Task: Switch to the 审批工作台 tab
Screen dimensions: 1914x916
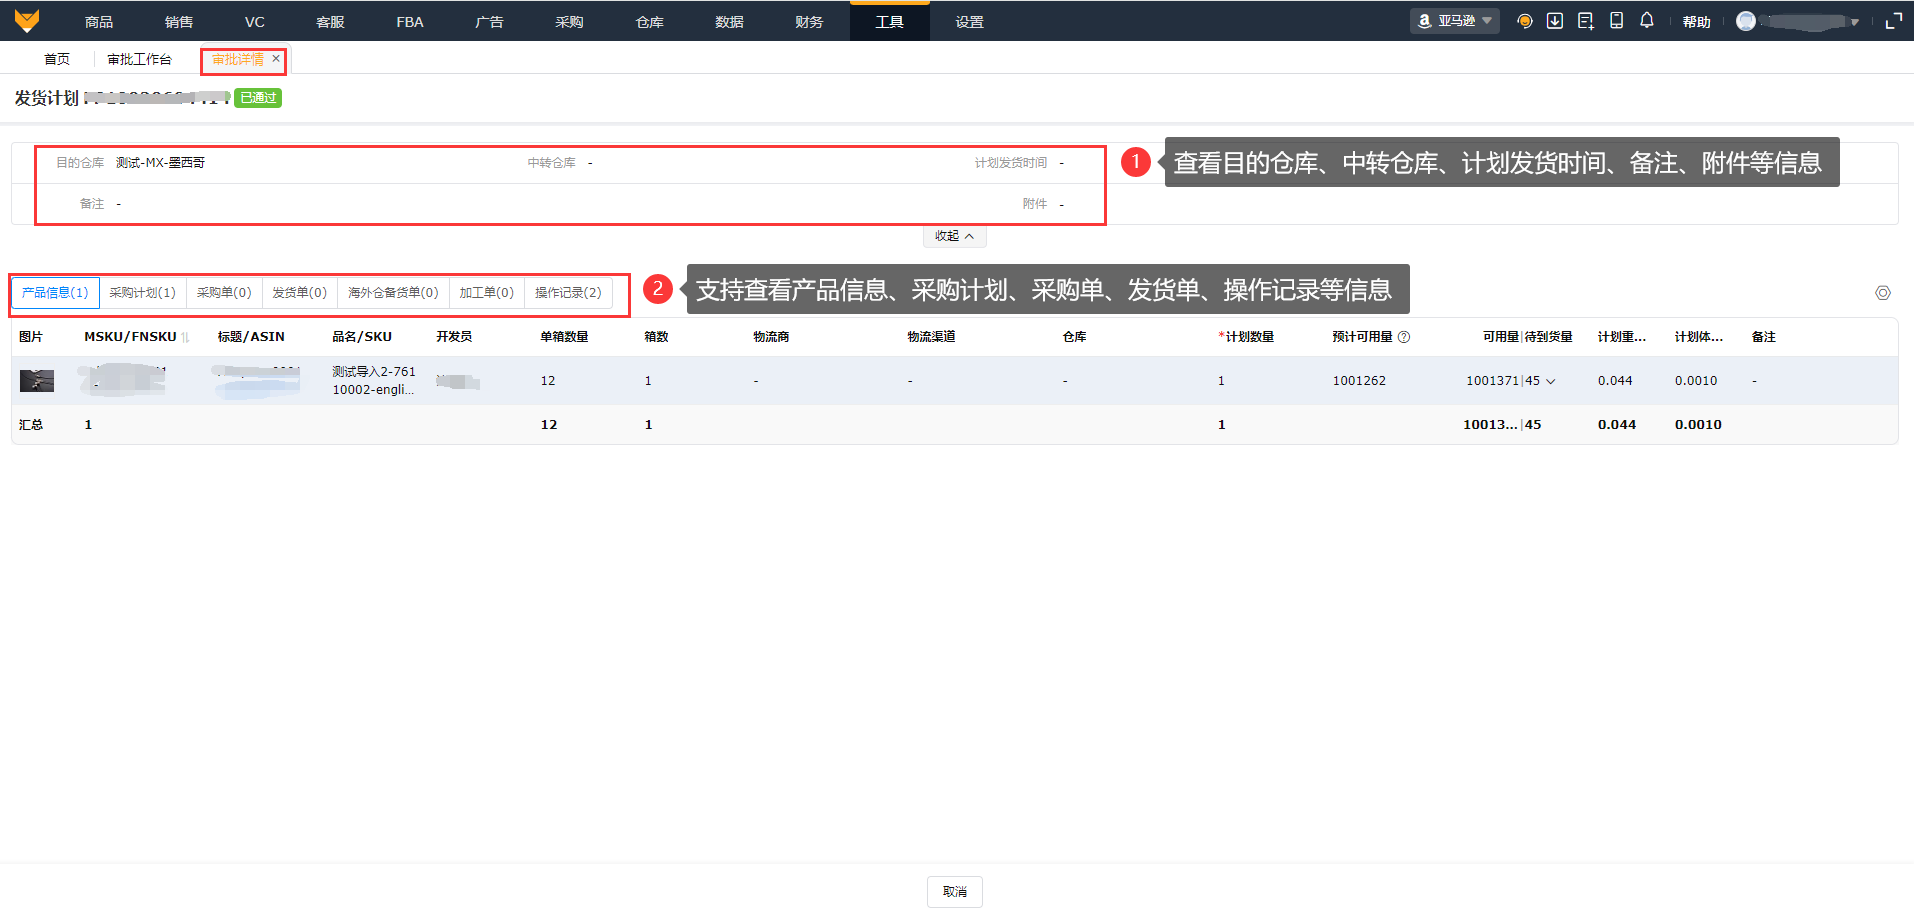Action: 139,59
